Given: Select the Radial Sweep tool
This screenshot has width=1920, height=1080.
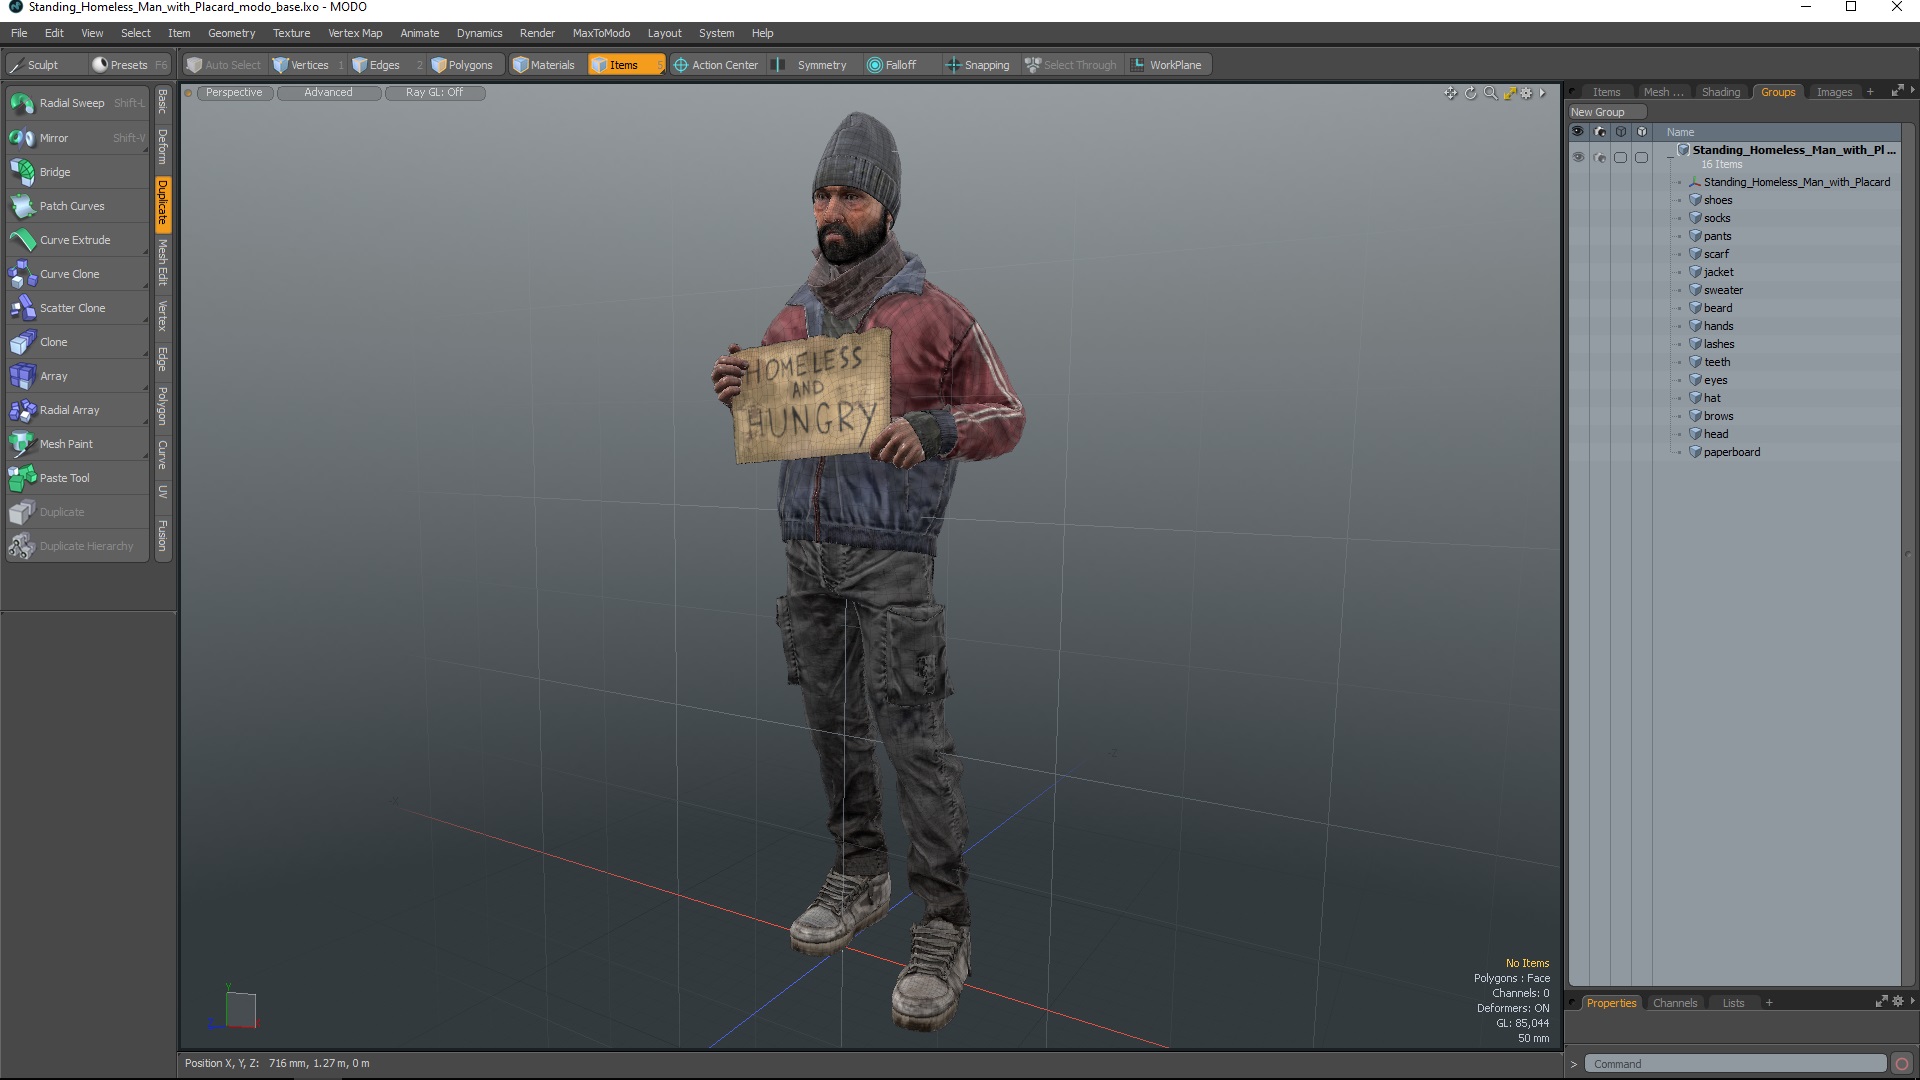Looking at the screenshot, I should click(77, 103).
